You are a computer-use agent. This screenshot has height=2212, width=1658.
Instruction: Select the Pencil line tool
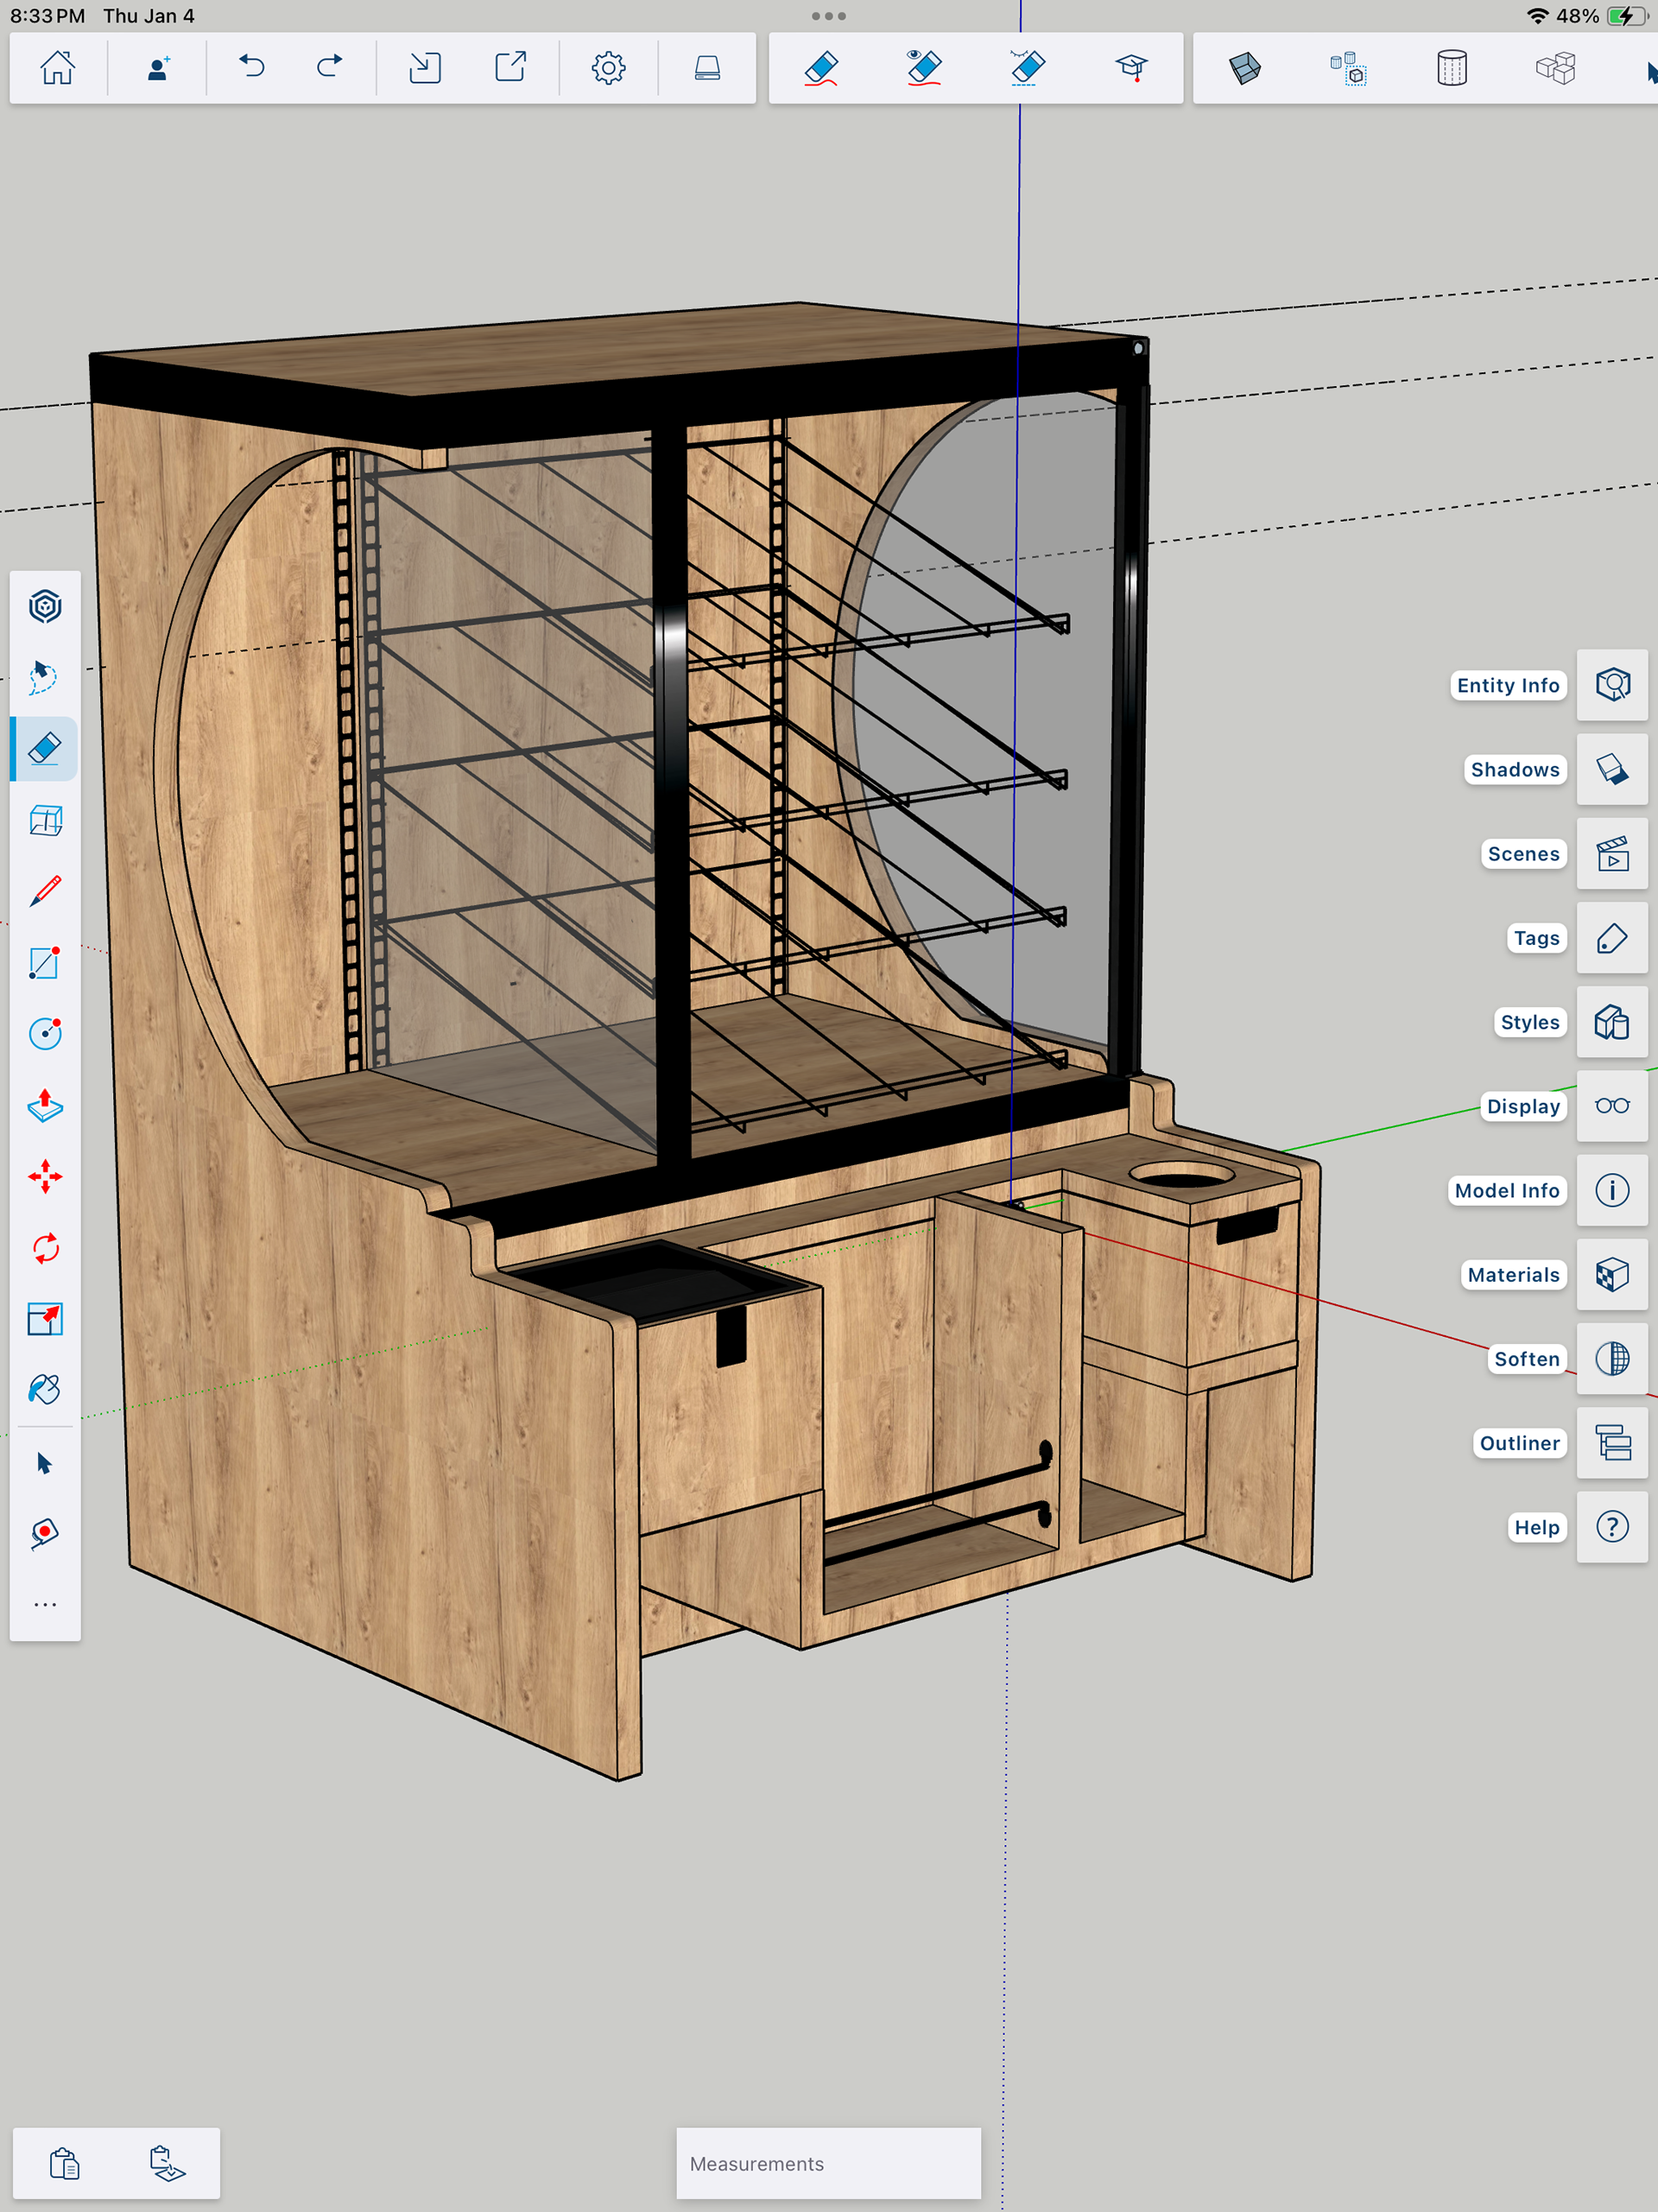45,891
